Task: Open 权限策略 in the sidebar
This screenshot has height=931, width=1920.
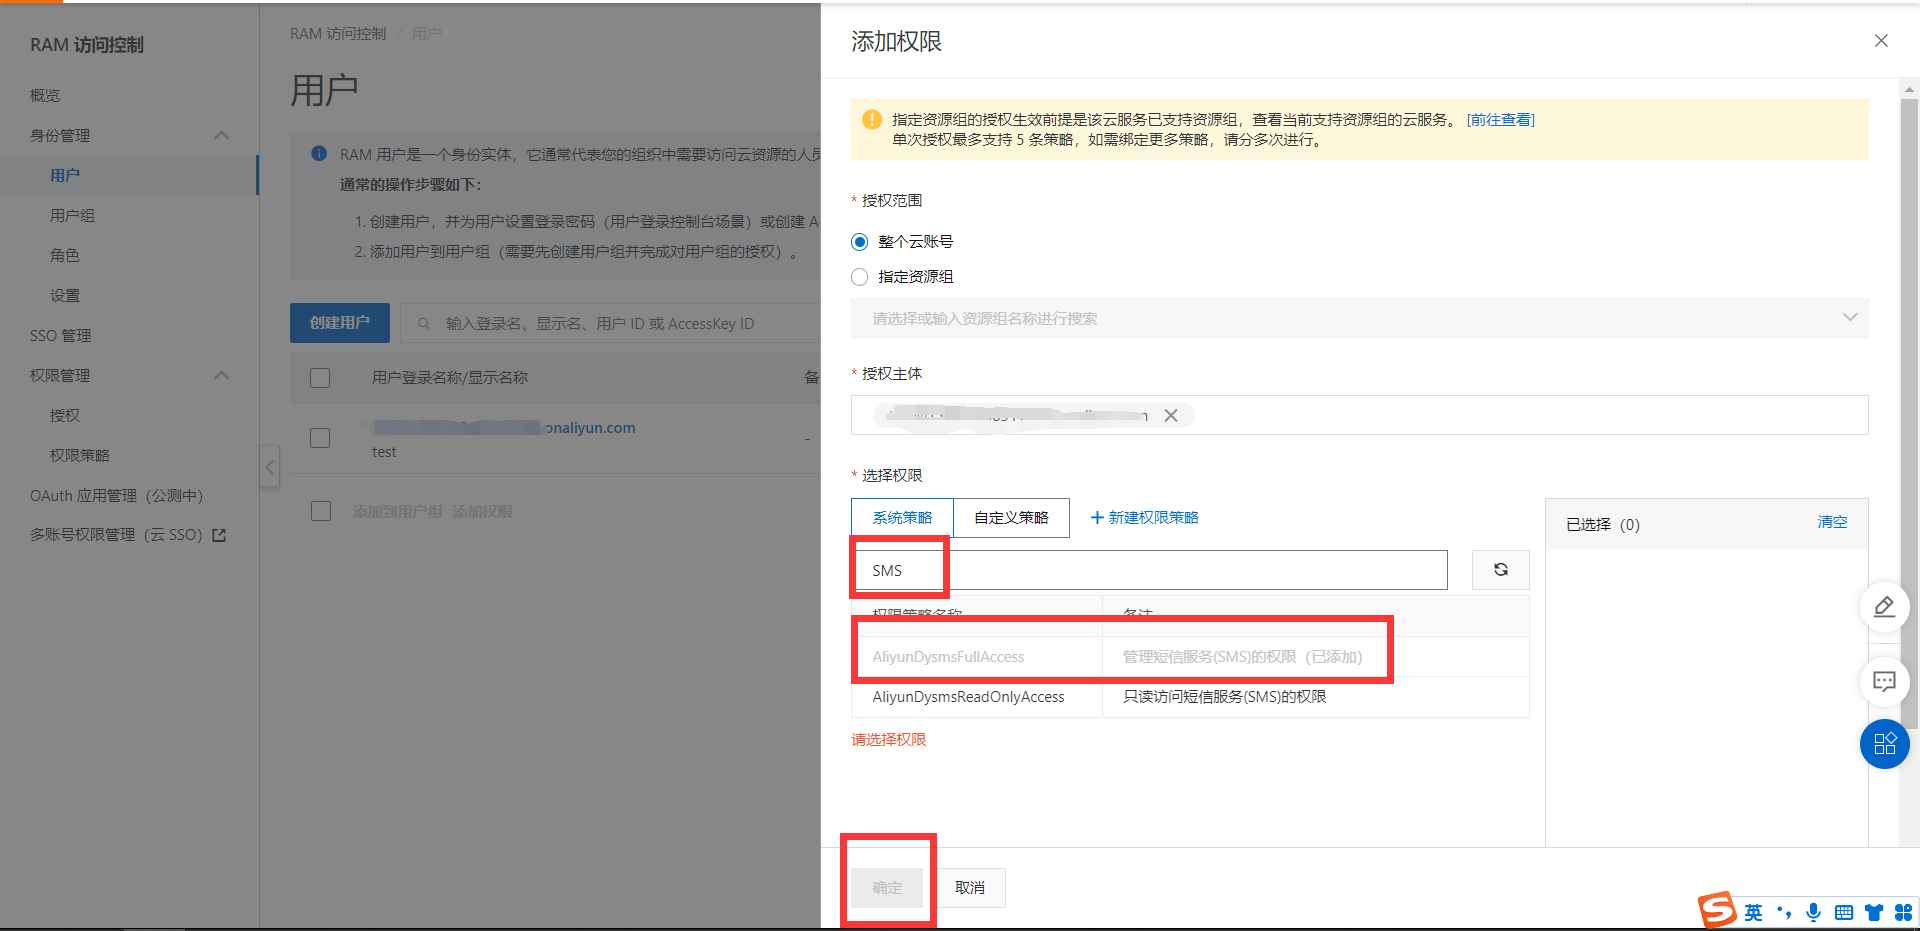Action: click(80, 455)
